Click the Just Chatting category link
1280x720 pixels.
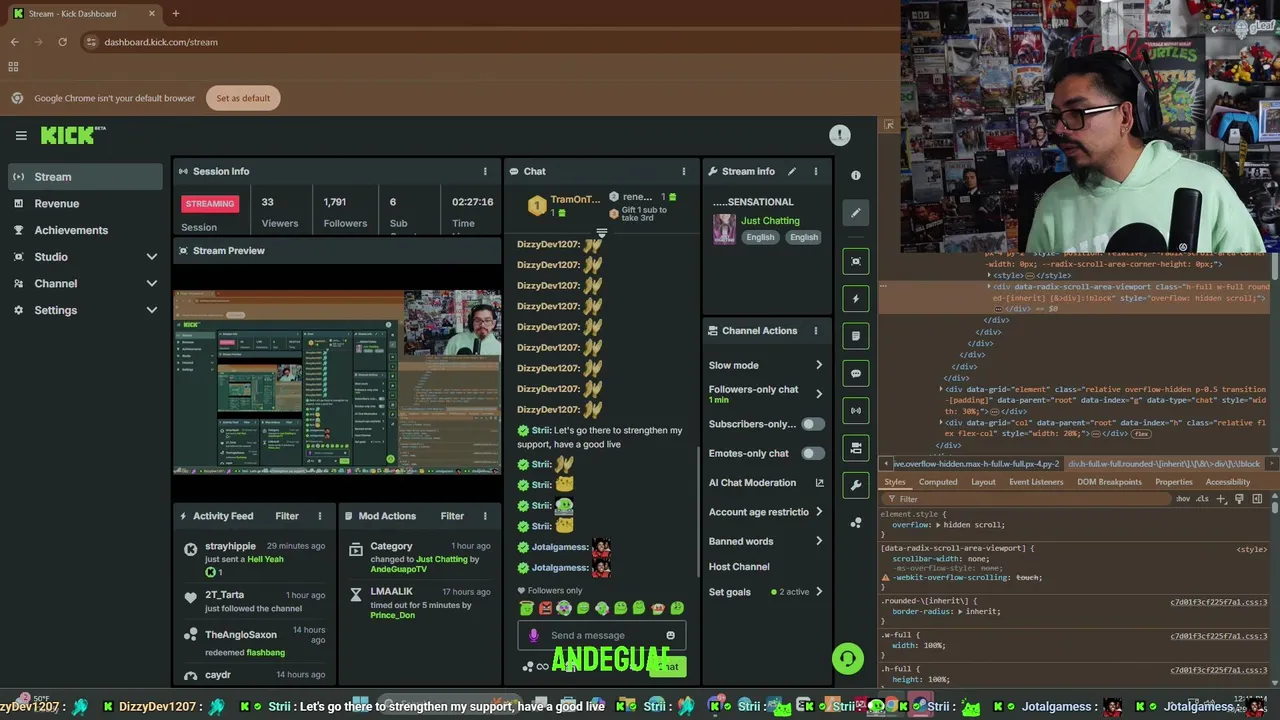tap(770, 221)
